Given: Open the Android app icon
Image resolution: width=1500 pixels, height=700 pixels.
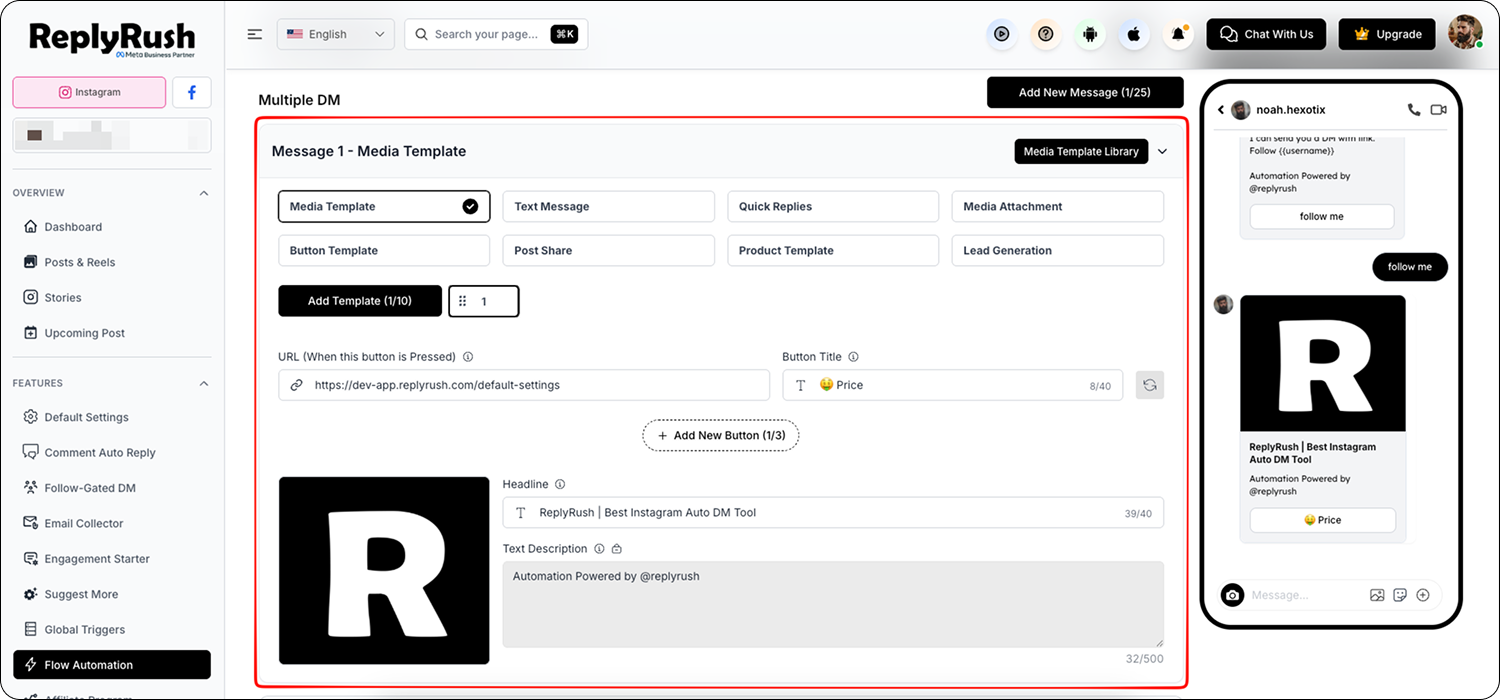Looking at the screenshot, I should tap(1090, 34).
